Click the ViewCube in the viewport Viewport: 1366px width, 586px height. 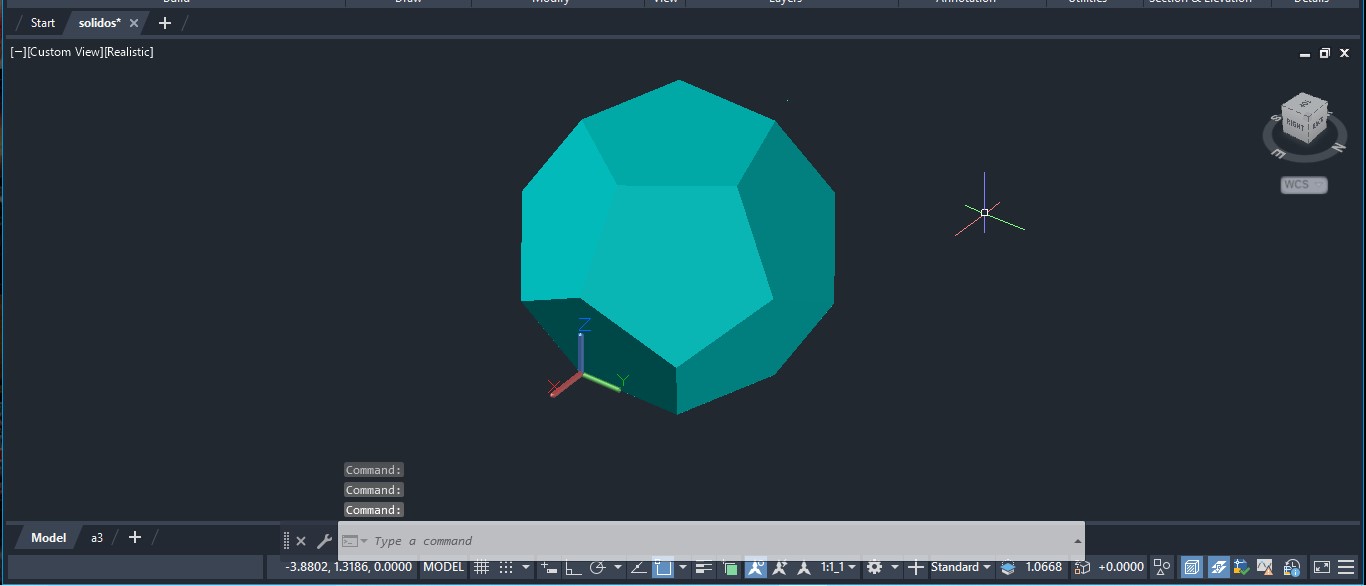click(x=1305, y=119)
